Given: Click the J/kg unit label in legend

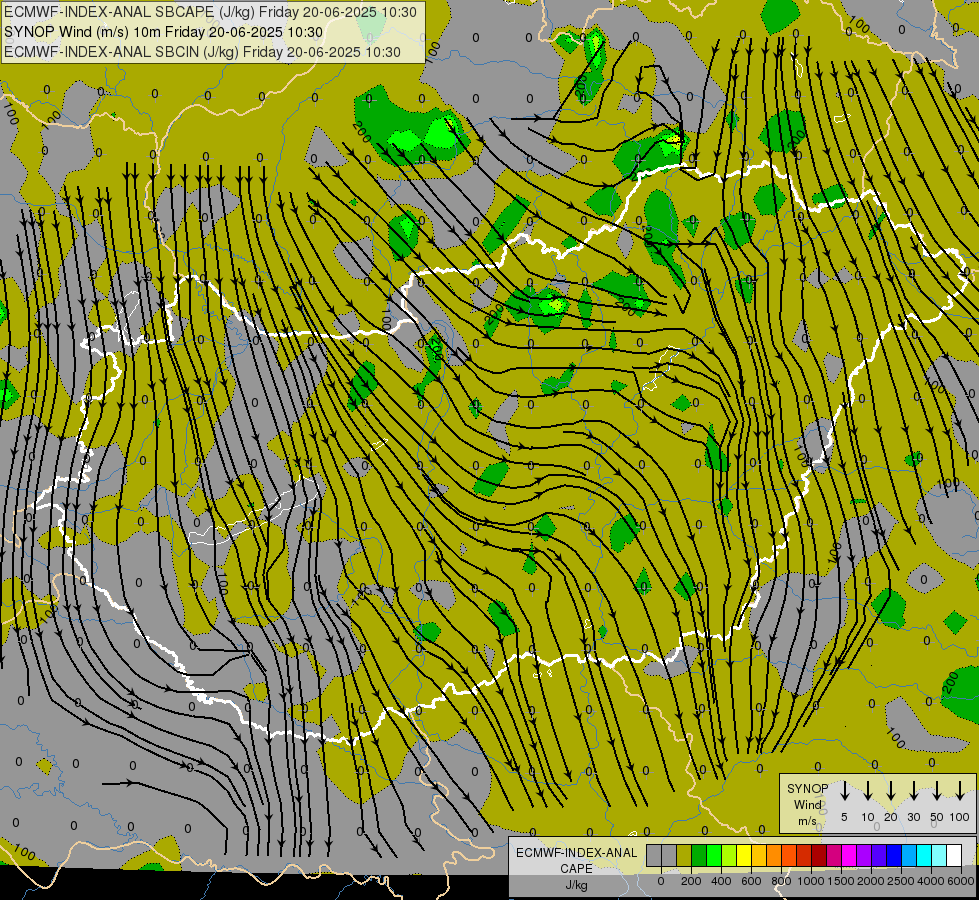Looking at the screenshot, I should pyautogui.click(x=576, y=885).
